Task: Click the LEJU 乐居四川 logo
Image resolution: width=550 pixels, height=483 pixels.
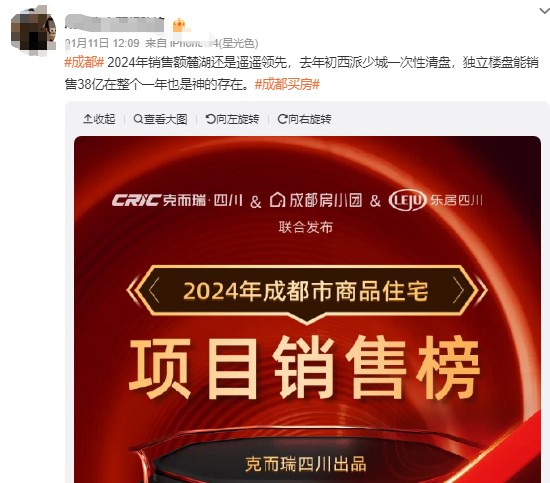Action: click(x=435, y=200)
